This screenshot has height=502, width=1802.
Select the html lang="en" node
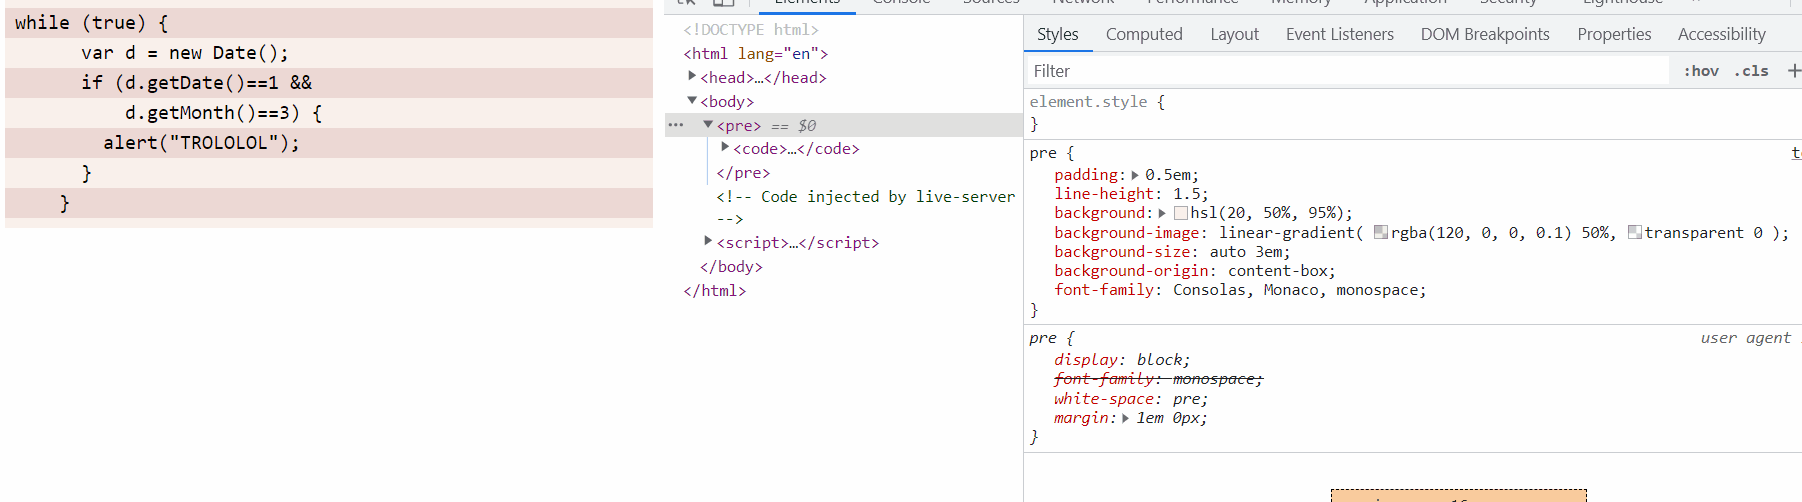click(756, 54)
